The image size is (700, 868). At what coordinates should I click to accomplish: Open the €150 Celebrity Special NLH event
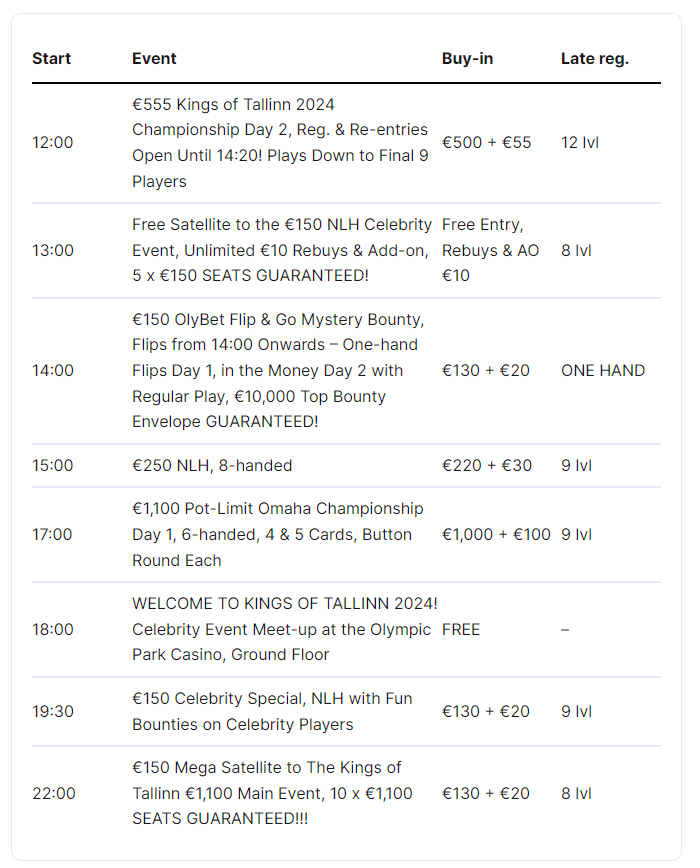pyautogui.click(x=272, y=711)
